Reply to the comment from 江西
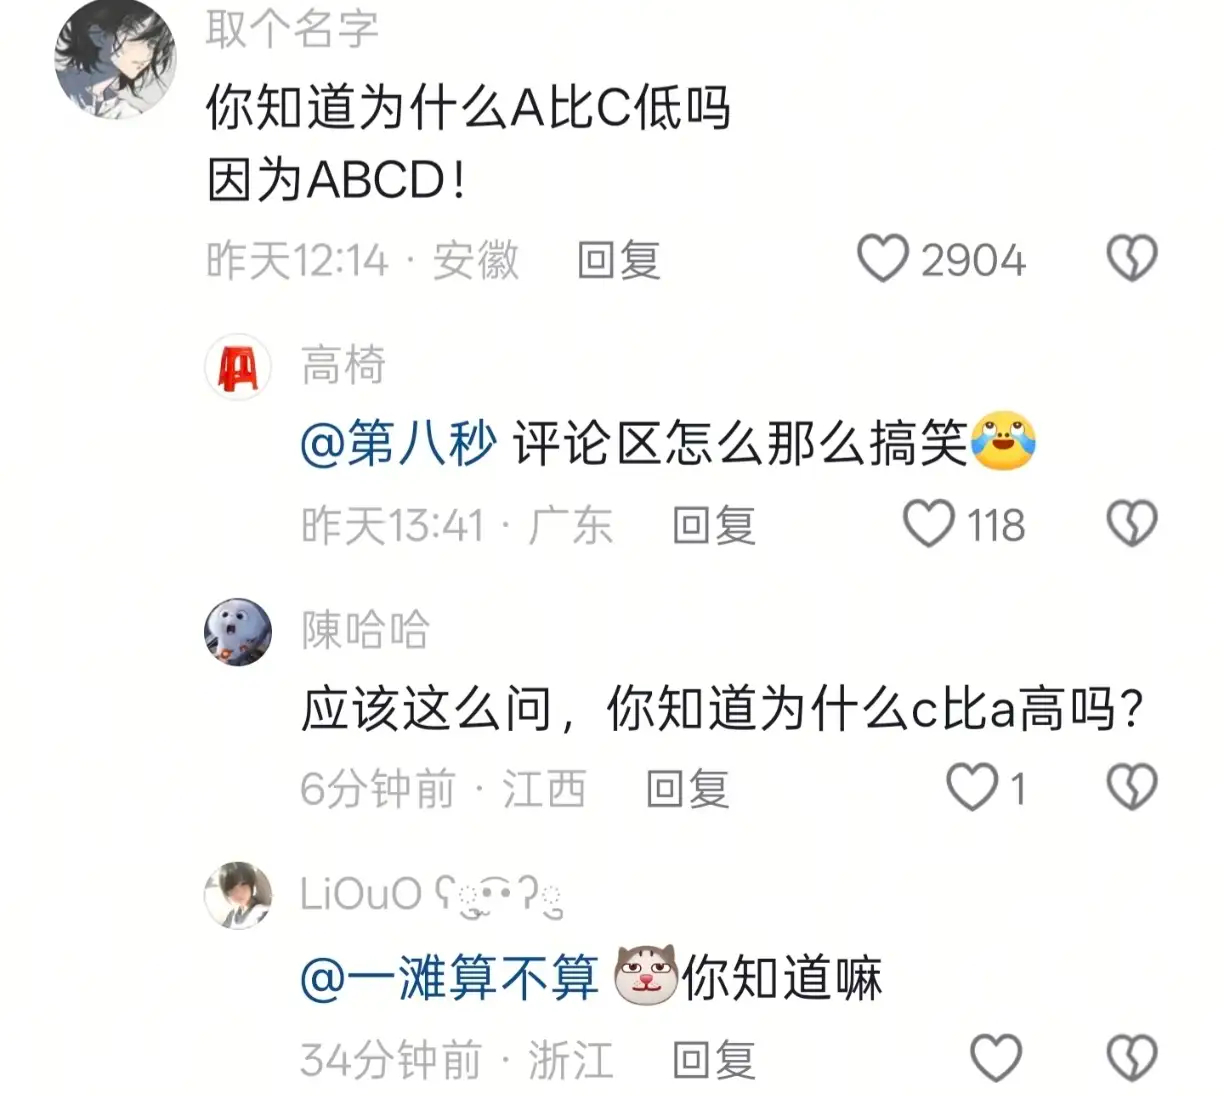This screenshot has width=1224, height=1096. pos(688,789)
